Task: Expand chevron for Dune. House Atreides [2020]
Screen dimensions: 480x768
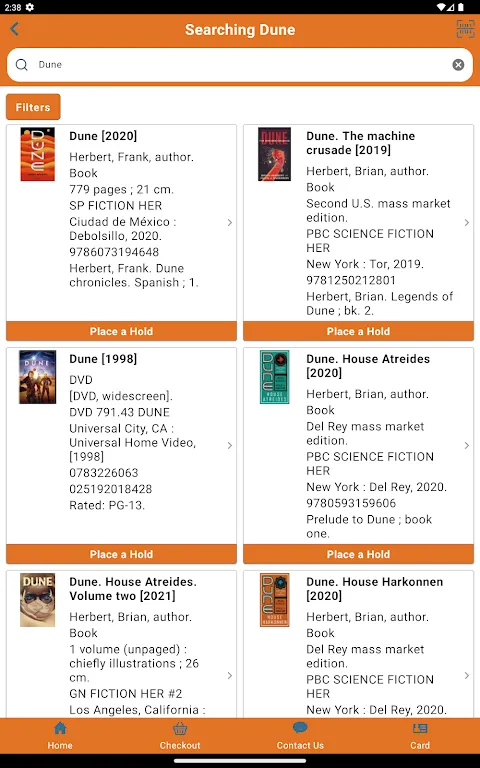Action: (x=467, y=445)
